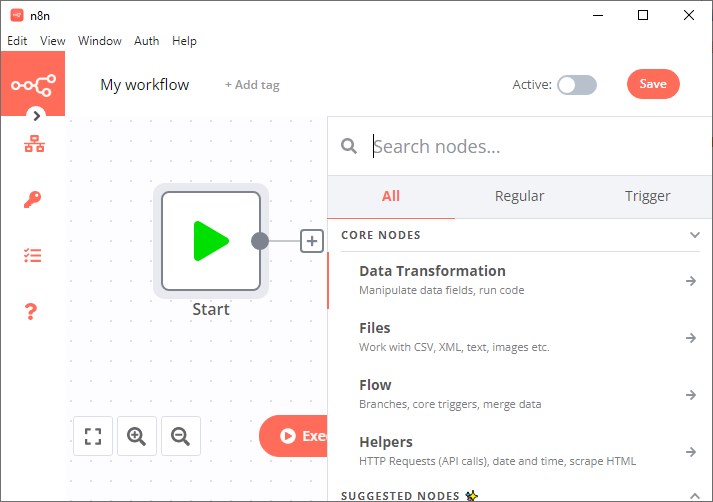Zoom out on the canvas
Viewport: 713px width, 502px height.
pos(181,436)
